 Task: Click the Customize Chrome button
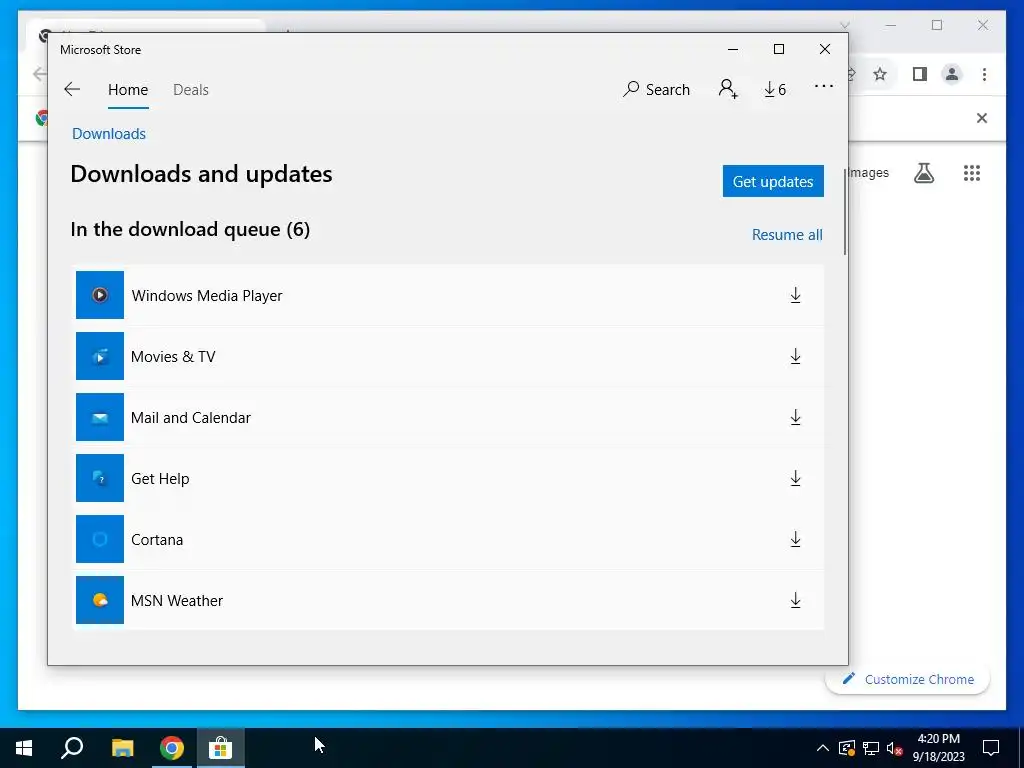(x=908, y=679)
